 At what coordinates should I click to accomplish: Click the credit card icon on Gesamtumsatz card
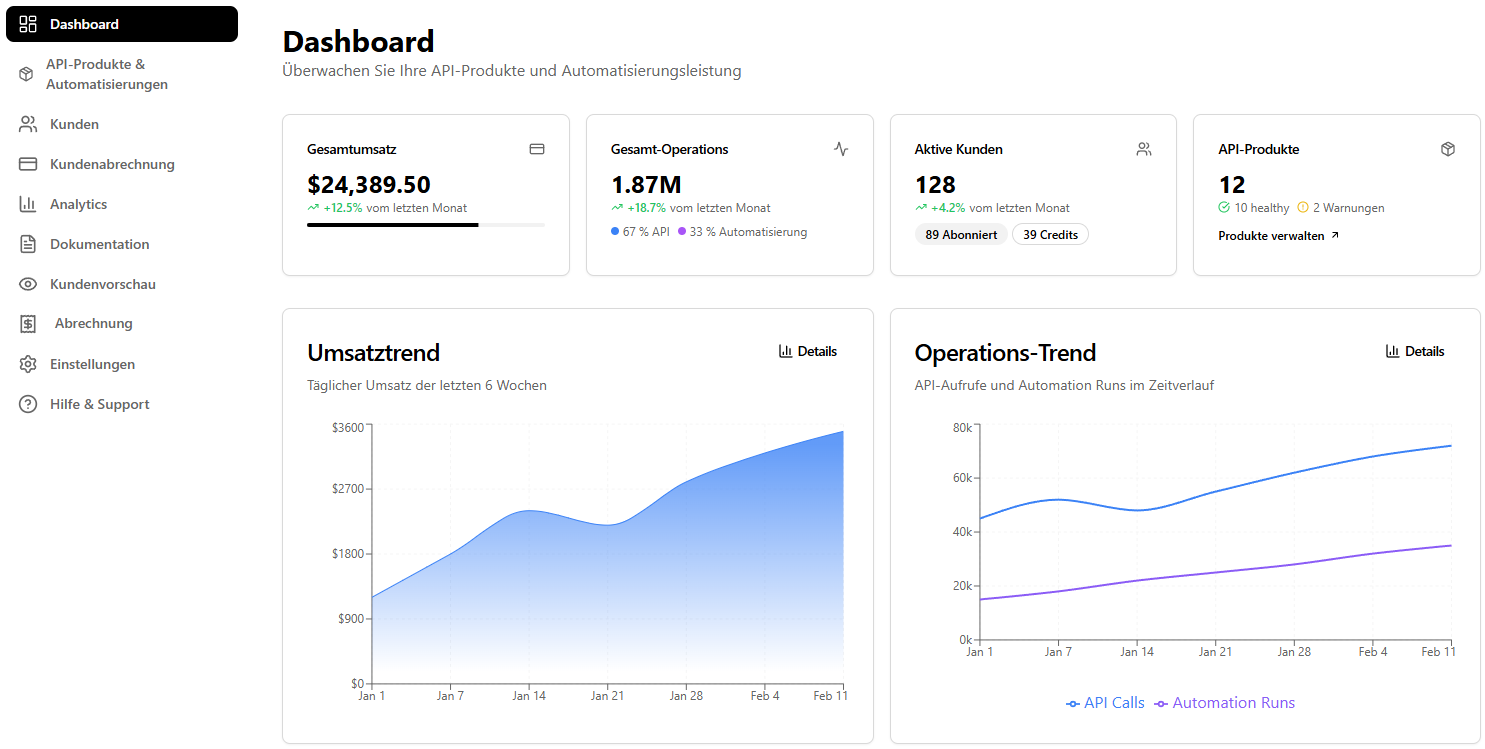click(x=537, y=148)
